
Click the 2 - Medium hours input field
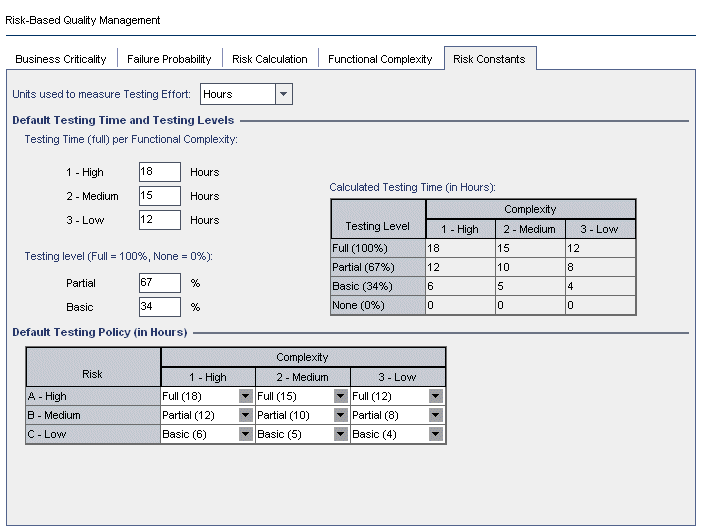coord(160,196)
